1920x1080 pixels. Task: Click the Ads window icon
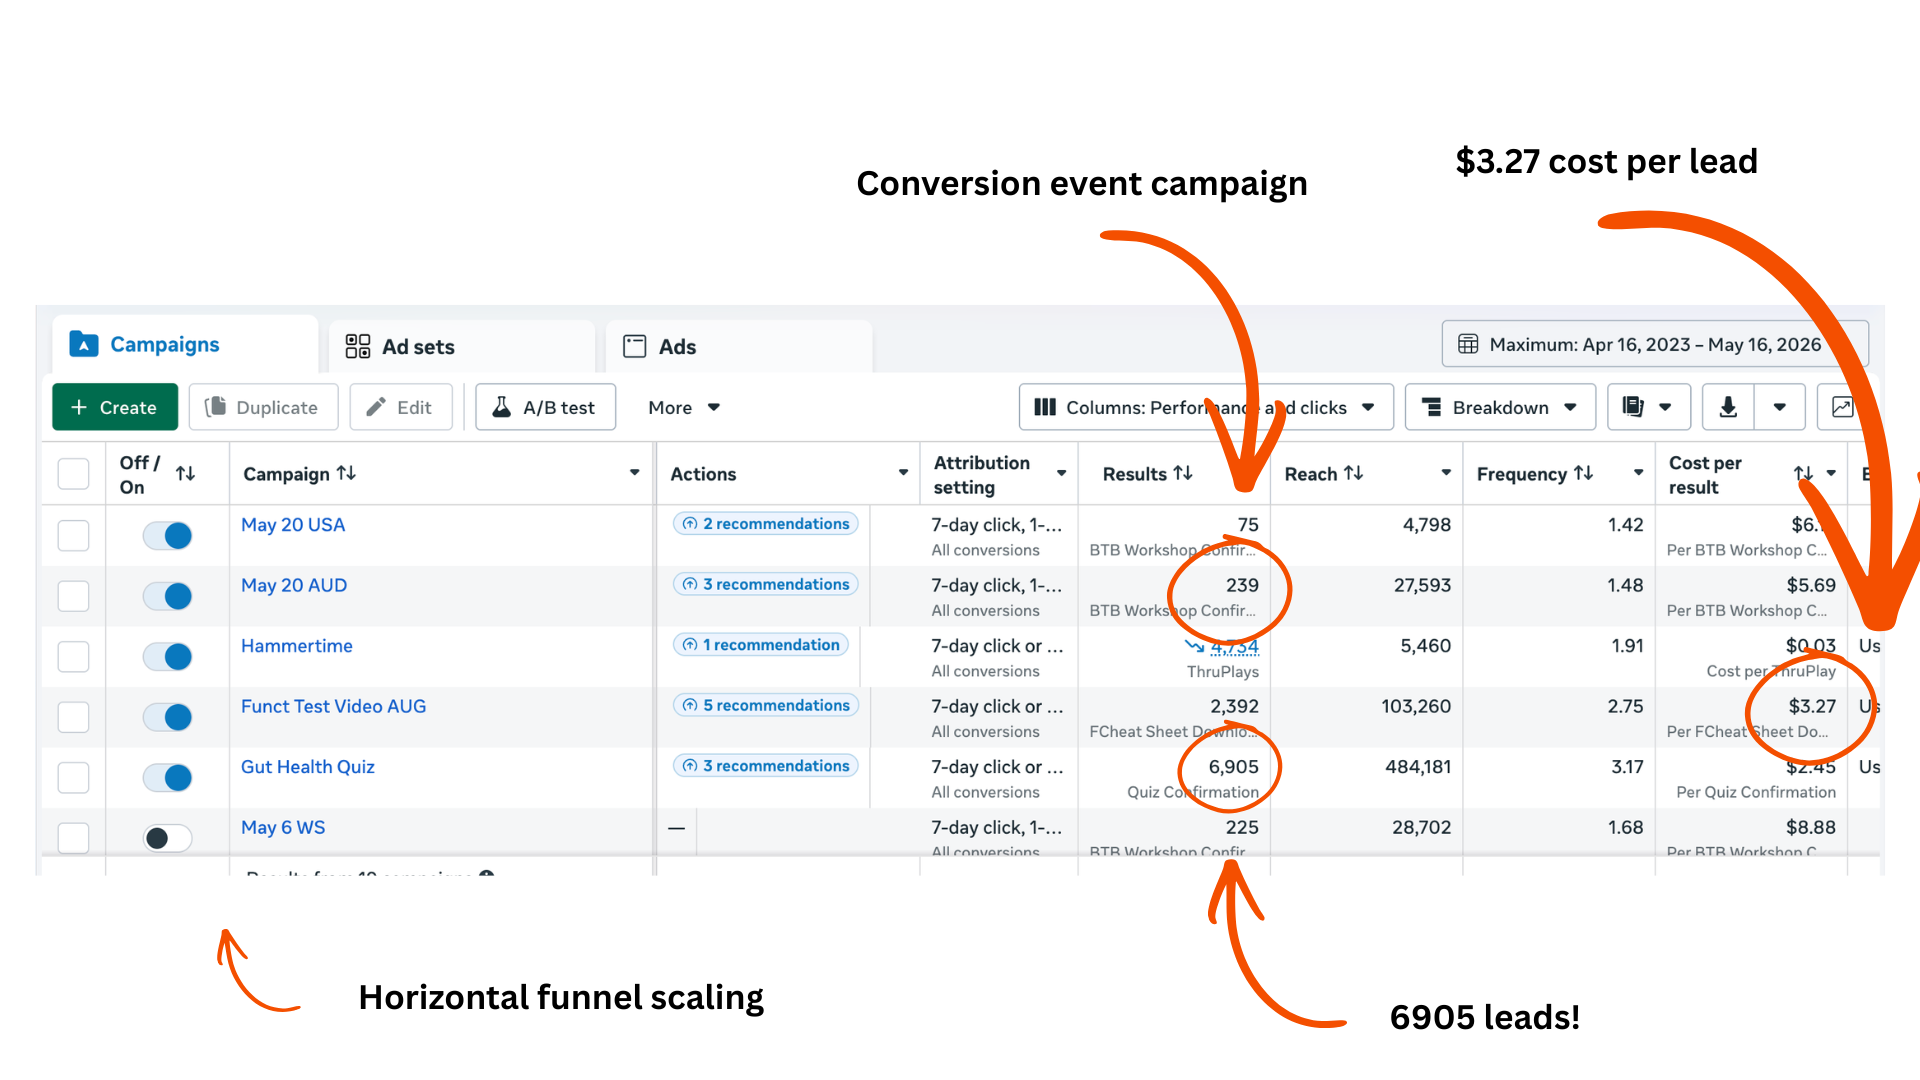pyautogui.click(x=635, y=346)
